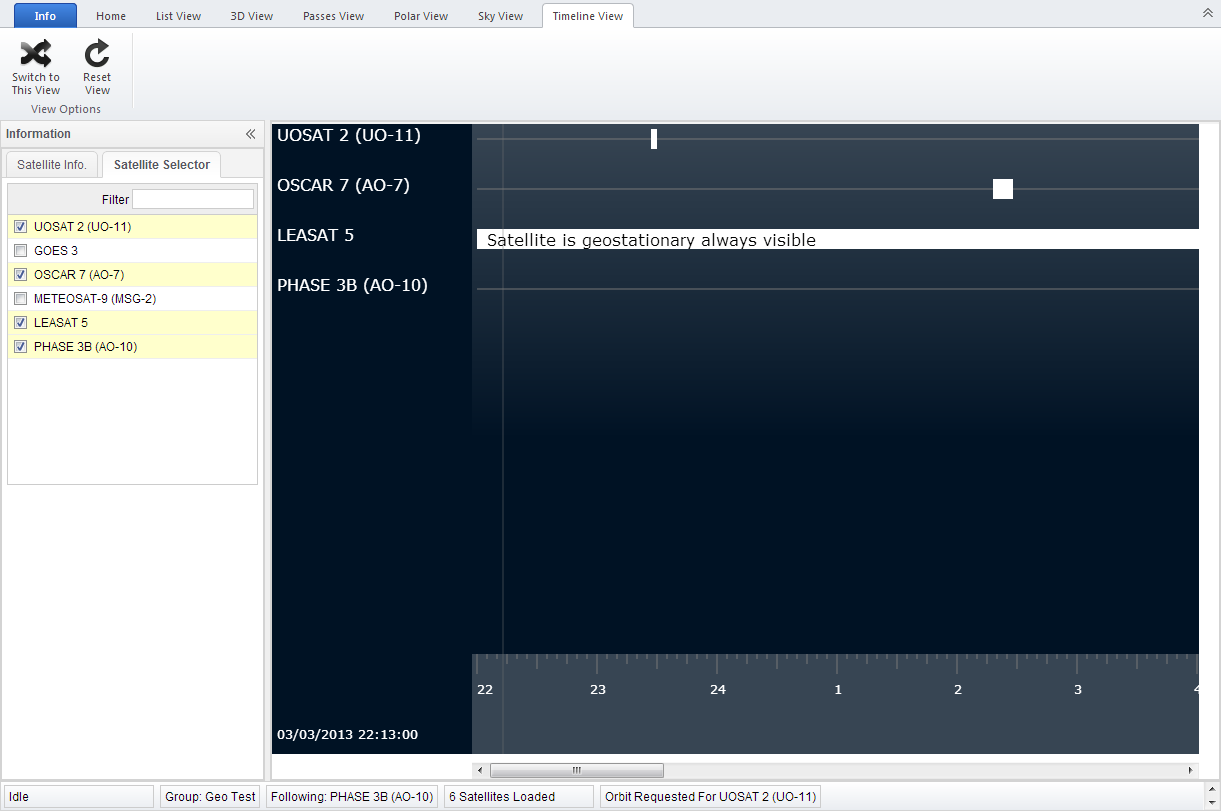Click the Orbit Requested For UOSAT 2 status entry
Screen dimensions: 1221x811
tap(710, 797)
